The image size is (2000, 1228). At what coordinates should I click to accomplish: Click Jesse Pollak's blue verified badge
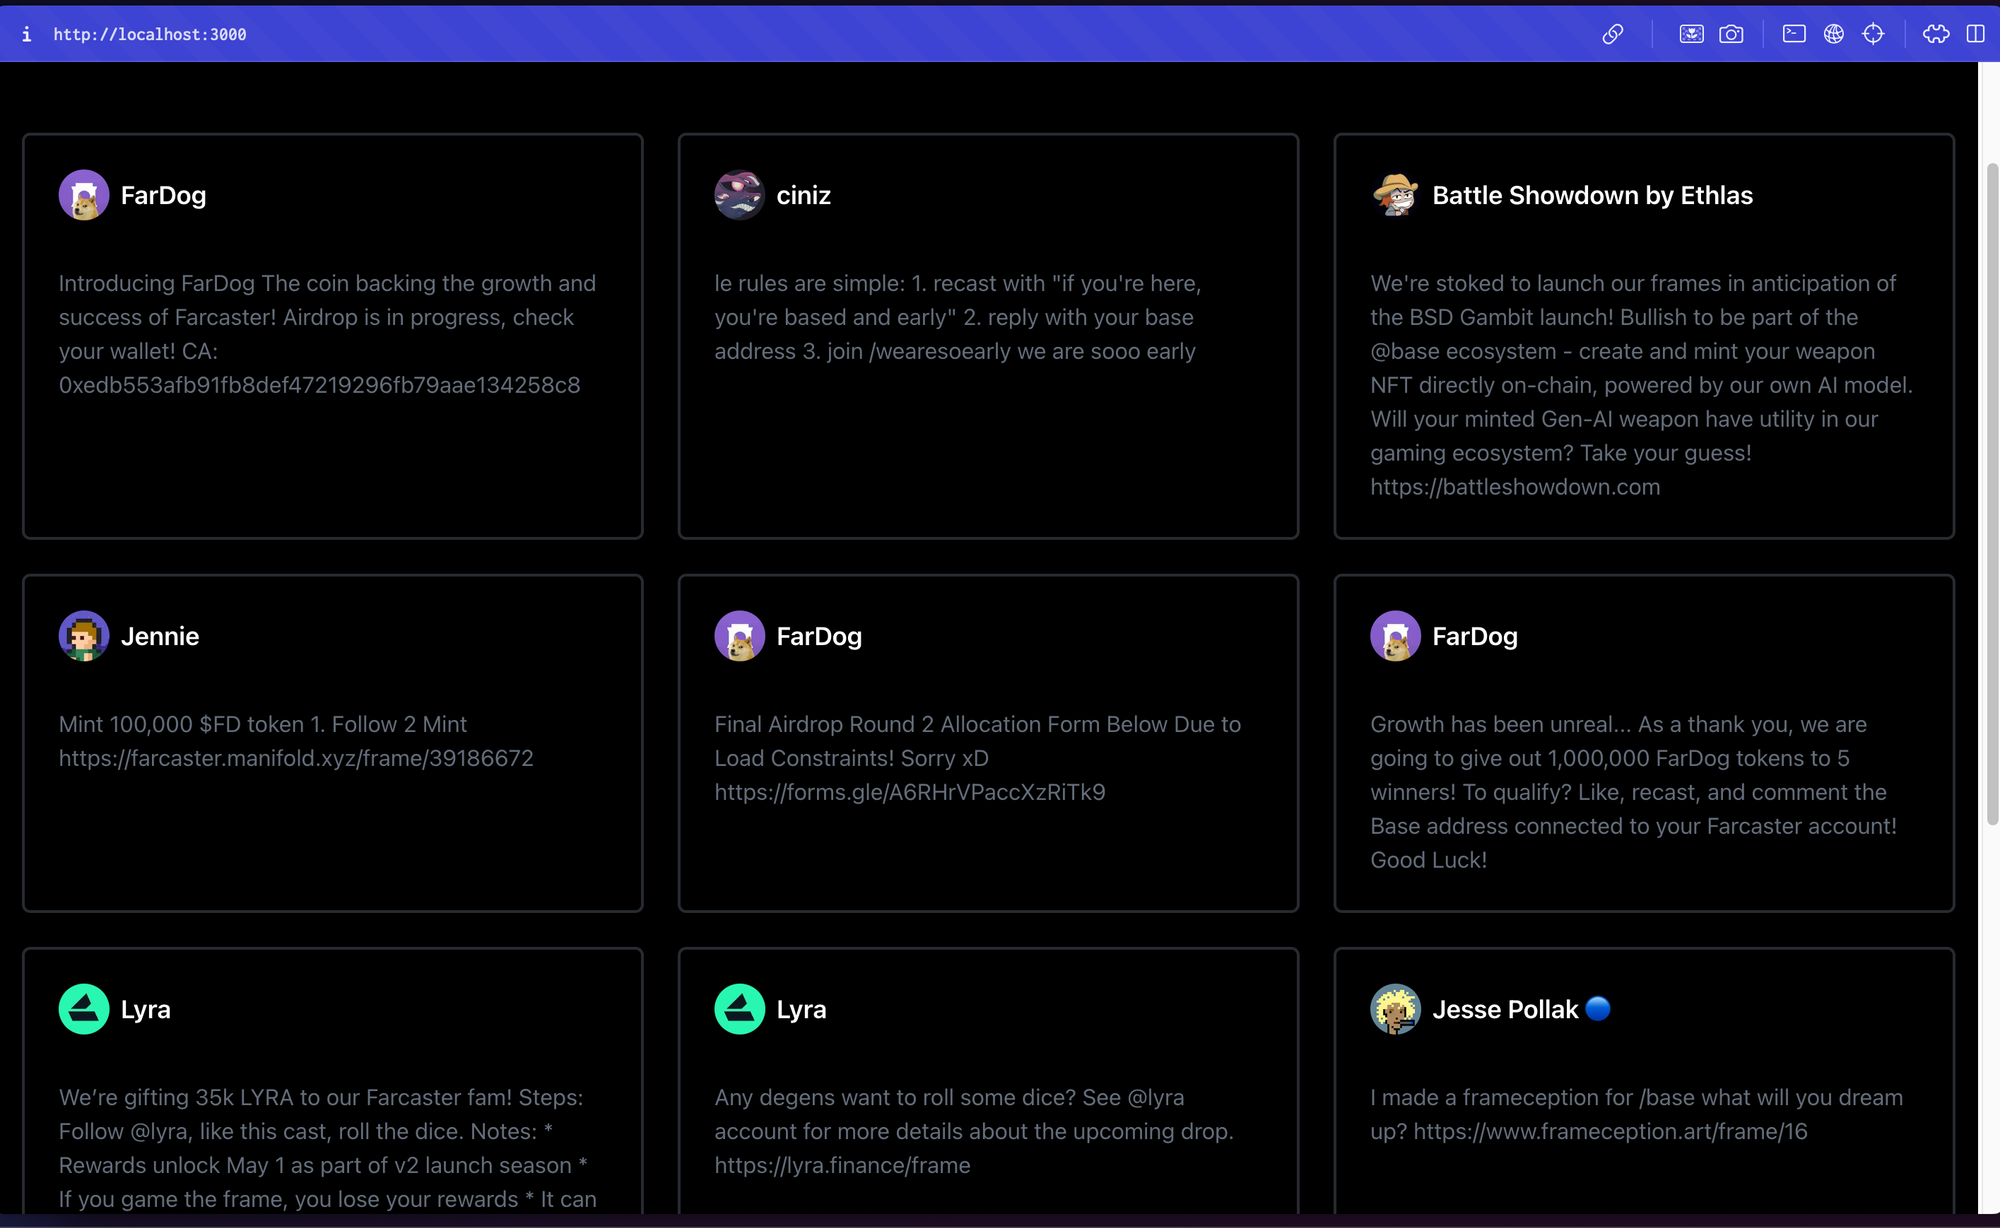pos(1598,1008)
